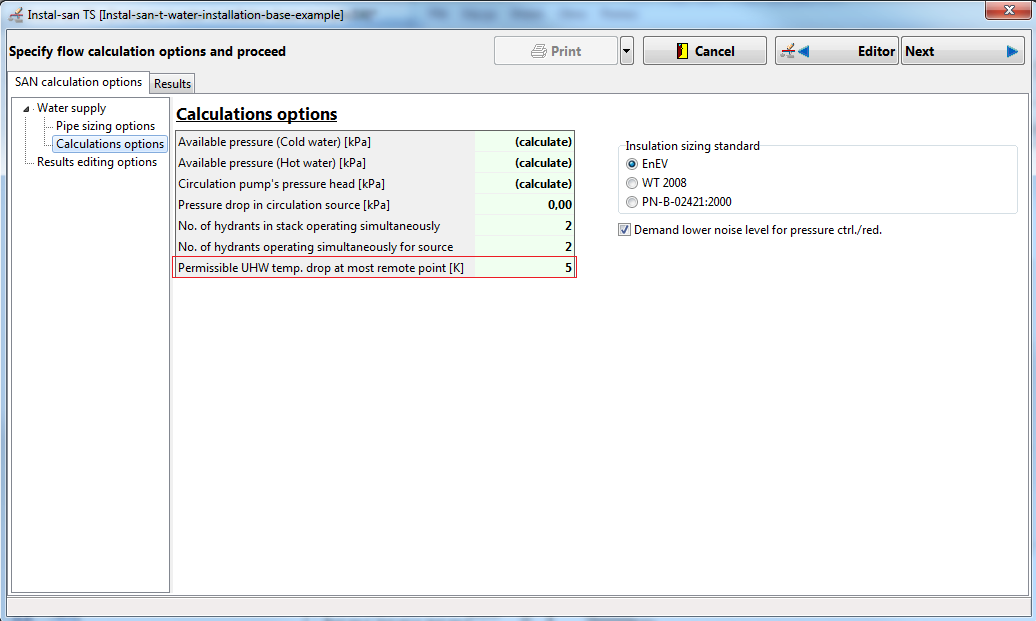
Task: Select the WT 2008 radio button
Action: 632,183
